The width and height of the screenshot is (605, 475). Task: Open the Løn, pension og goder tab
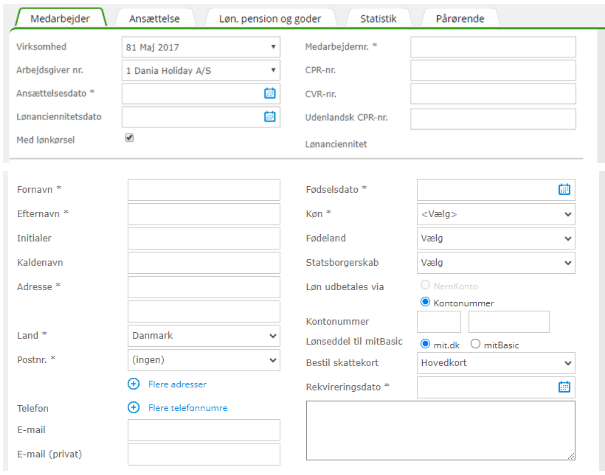(x=270, y=19)
